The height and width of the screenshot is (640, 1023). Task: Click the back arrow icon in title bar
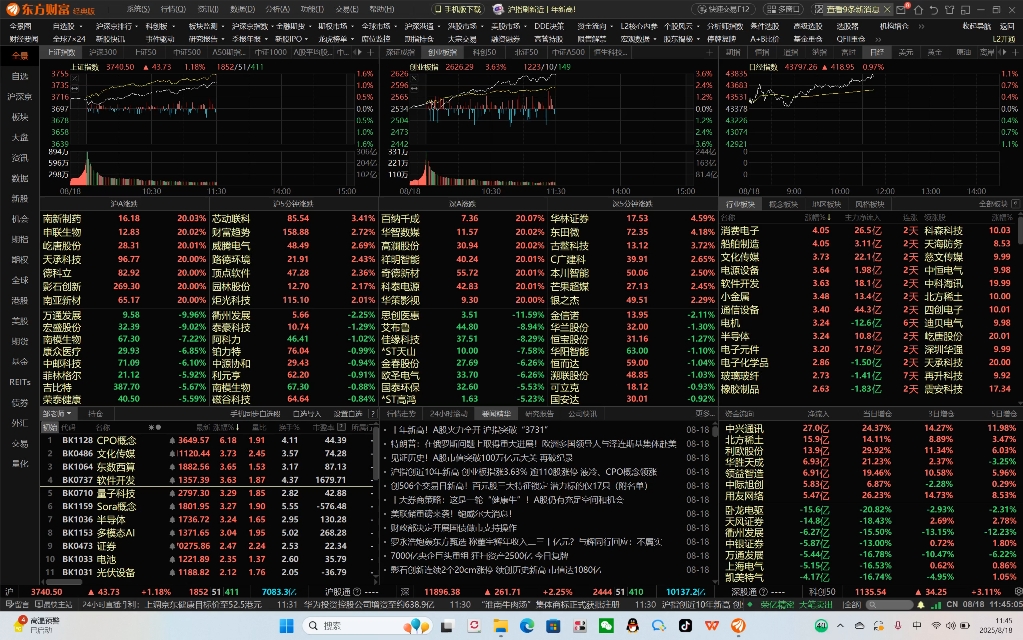point(934,10)
